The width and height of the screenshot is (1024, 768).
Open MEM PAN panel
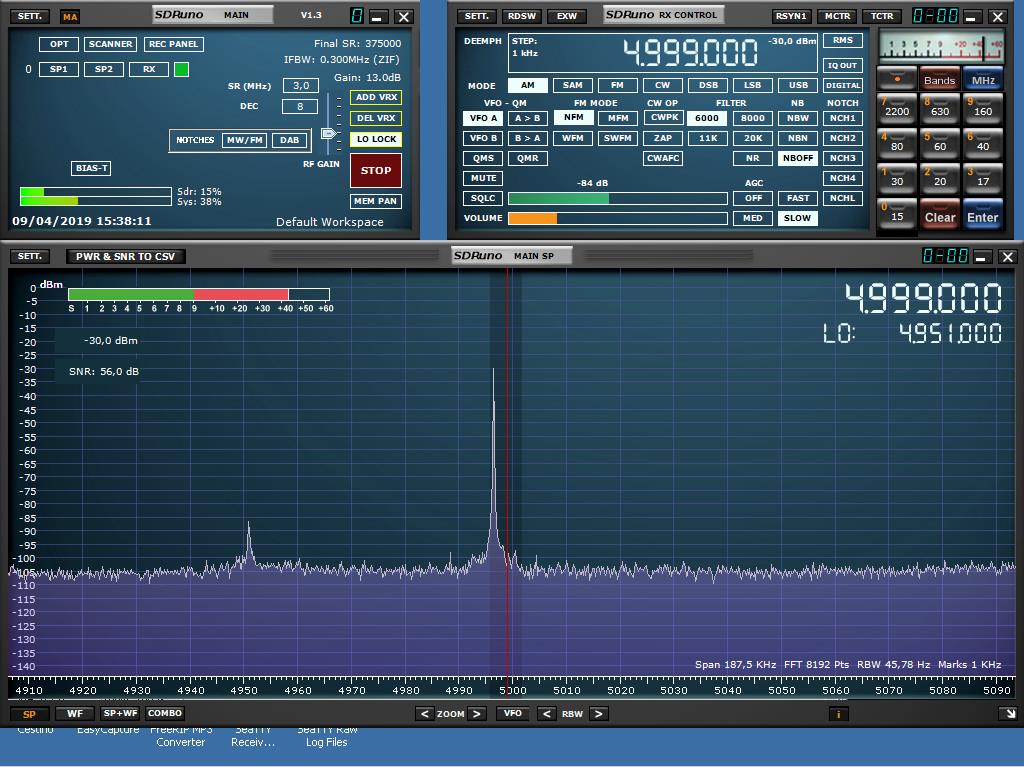[x=376, y=201]
